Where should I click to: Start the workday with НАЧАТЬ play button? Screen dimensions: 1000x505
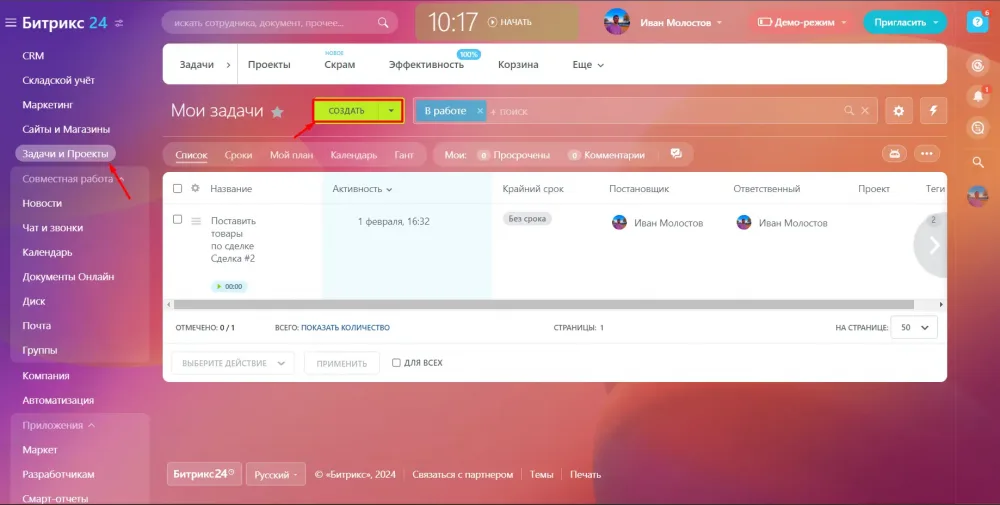coord(510,22)
